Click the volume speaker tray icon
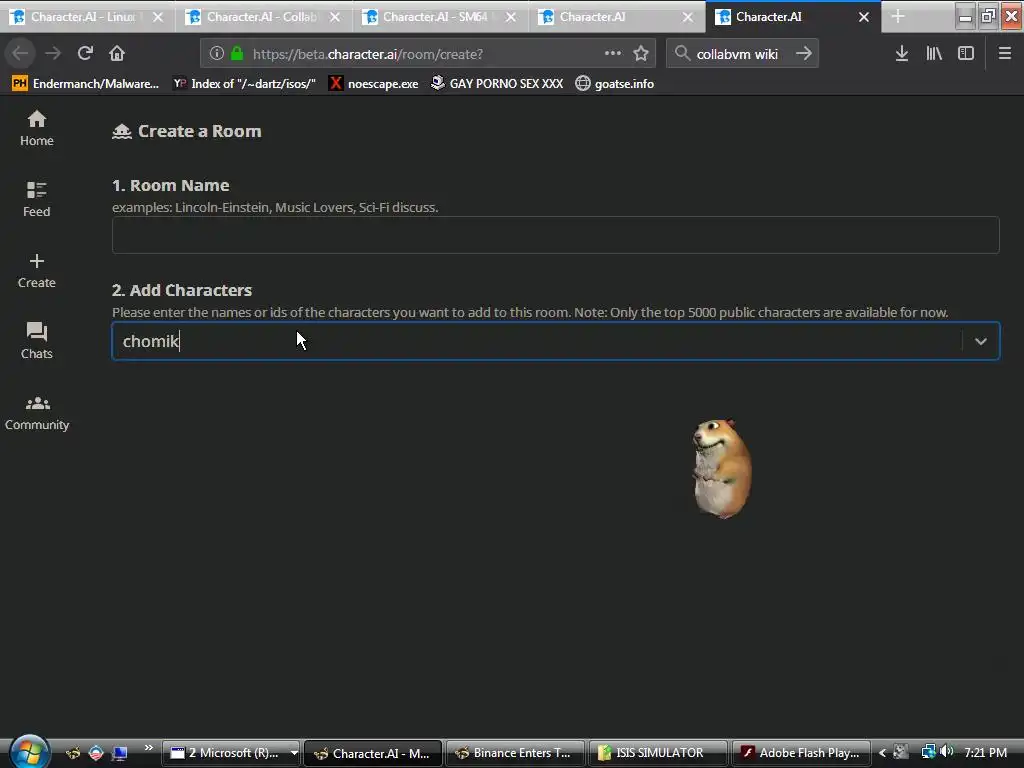This screenshot has height=768, width=1024. 947,752
